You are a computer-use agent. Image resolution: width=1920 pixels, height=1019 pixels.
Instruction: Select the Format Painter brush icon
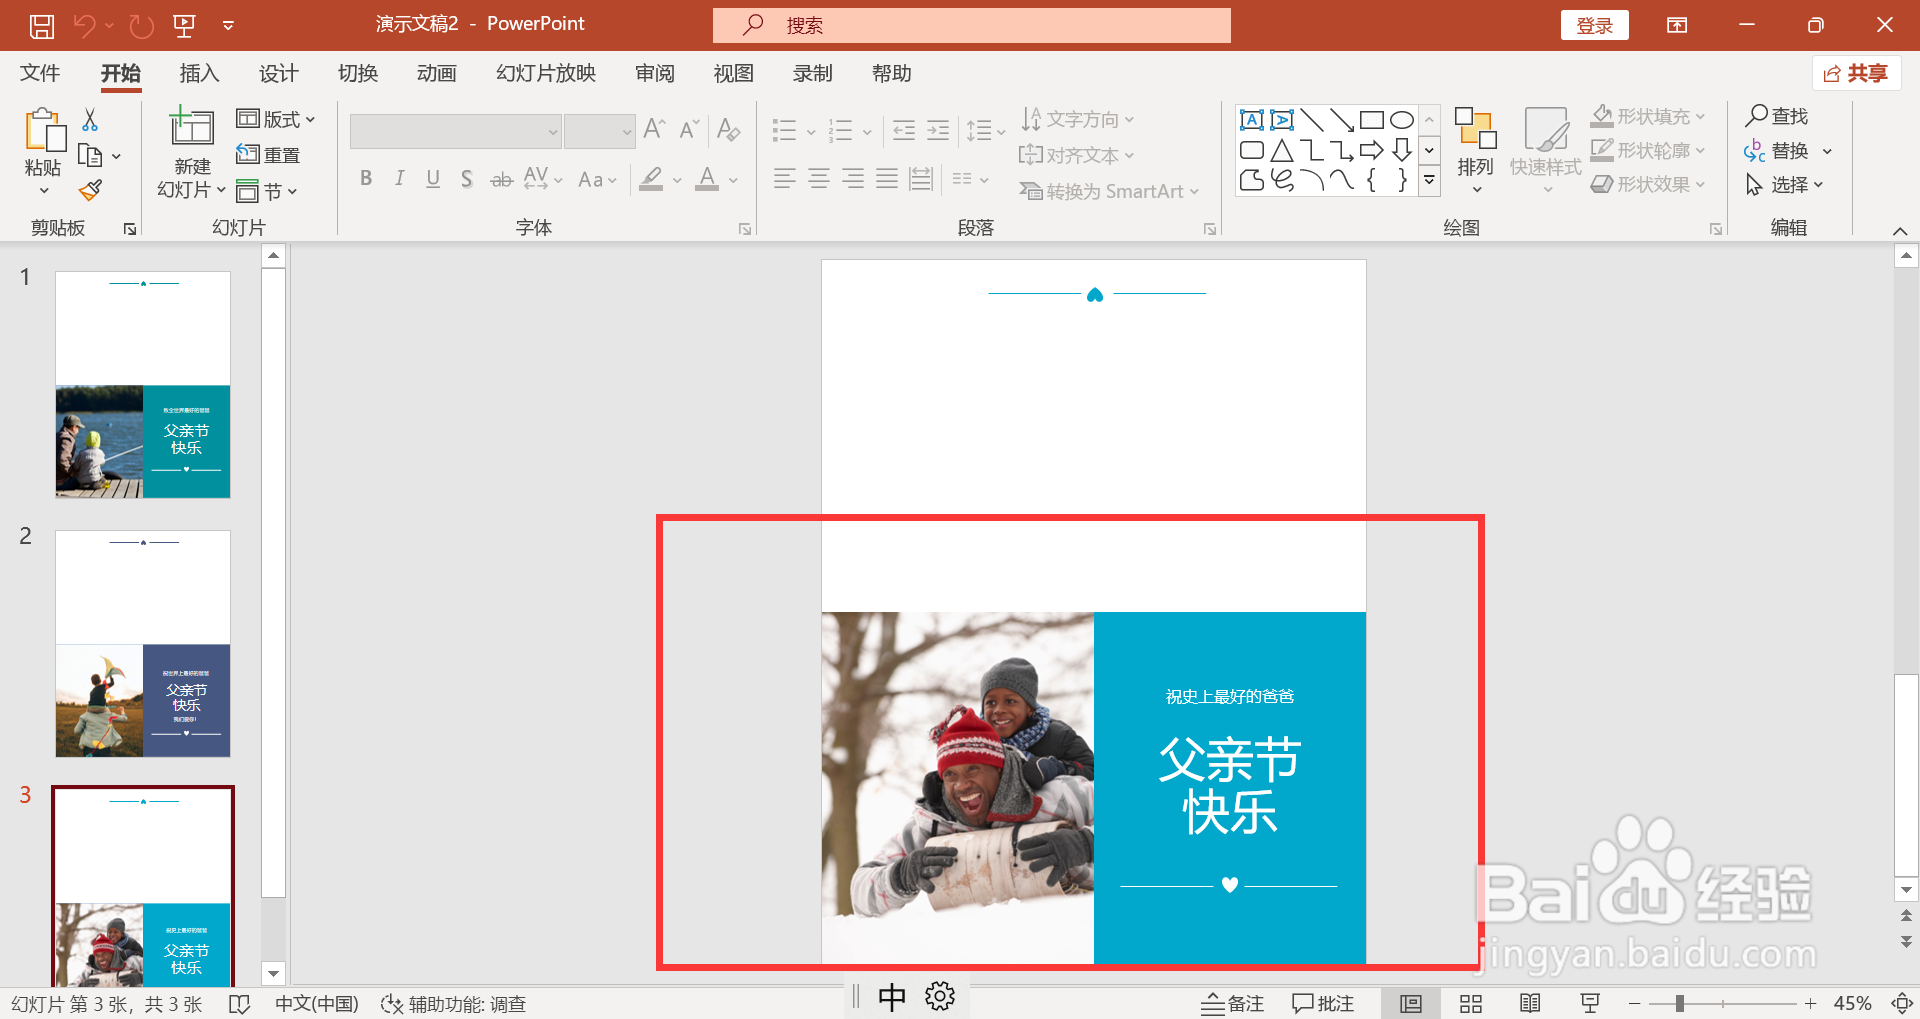coord(91,189)
